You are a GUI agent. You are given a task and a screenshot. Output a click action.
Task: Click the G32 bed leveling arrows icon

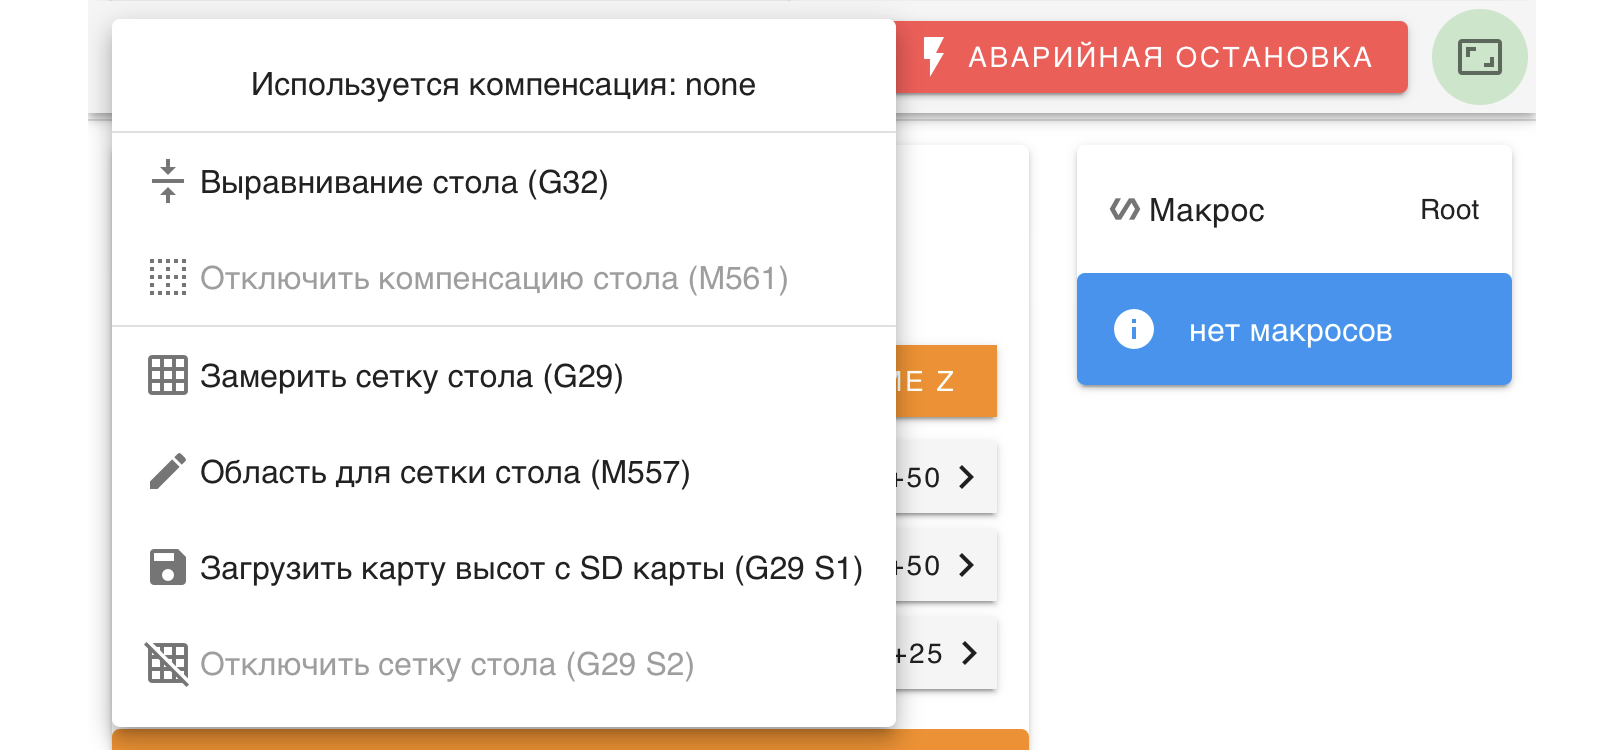[168, 182]
